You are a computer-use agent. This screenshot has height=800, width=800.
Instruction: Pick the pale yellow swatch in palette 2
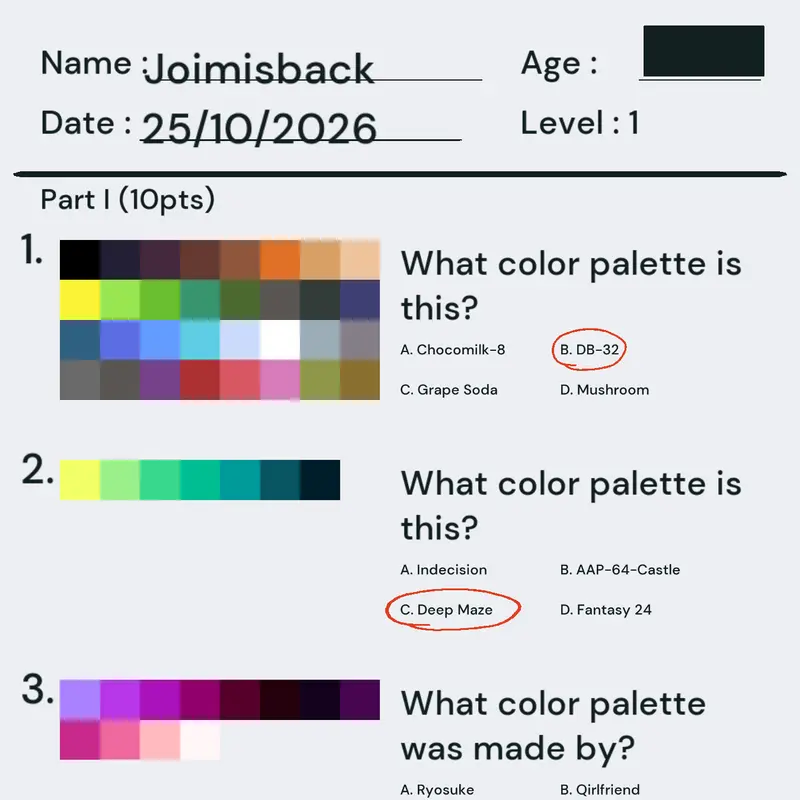(x=80, y=480)
